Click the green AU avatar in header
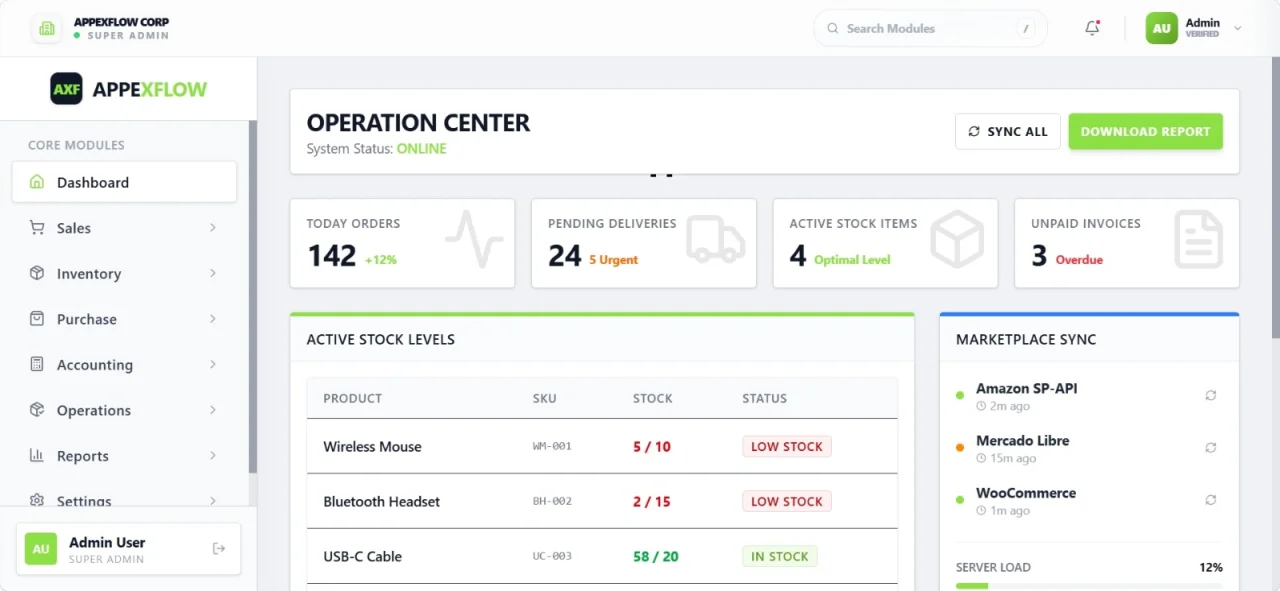The height and width of the screenshot is (591, 1280). coord(1162,28)
